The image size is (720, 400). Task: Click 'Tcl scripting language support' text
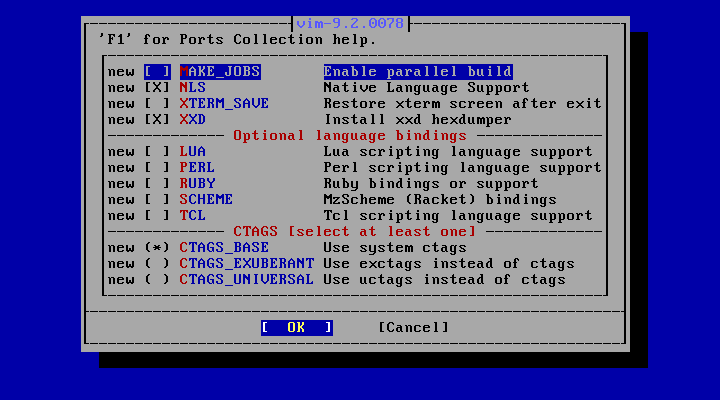point(458,216)
